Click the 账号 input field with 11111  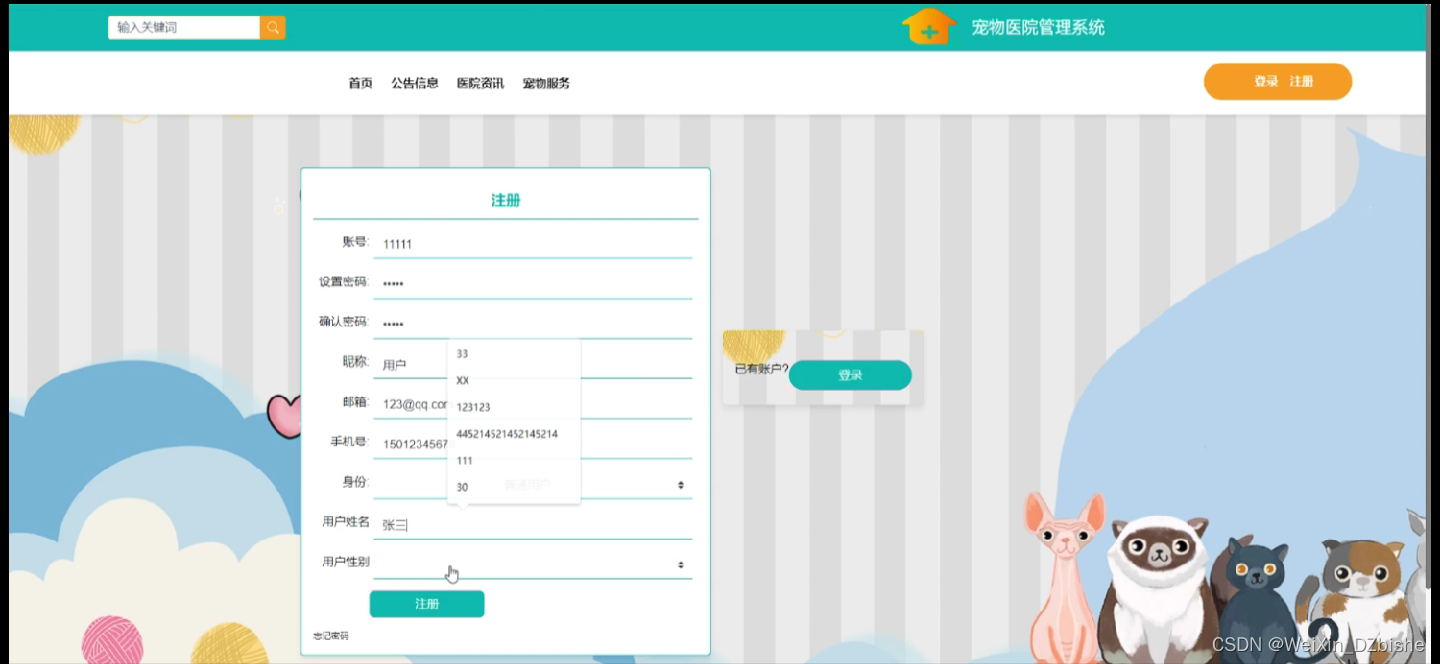pos(533,243)
